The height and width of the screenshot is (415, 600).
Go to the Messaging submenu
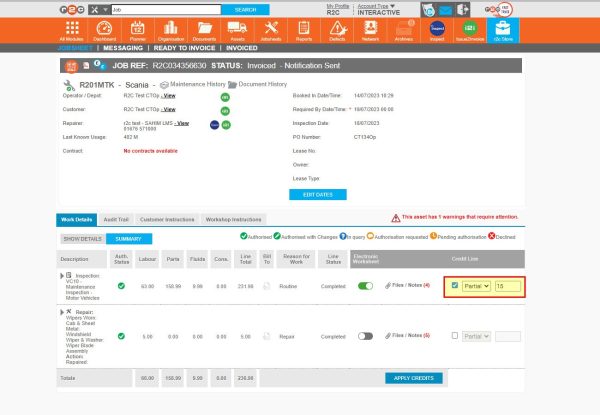point(123,48)
